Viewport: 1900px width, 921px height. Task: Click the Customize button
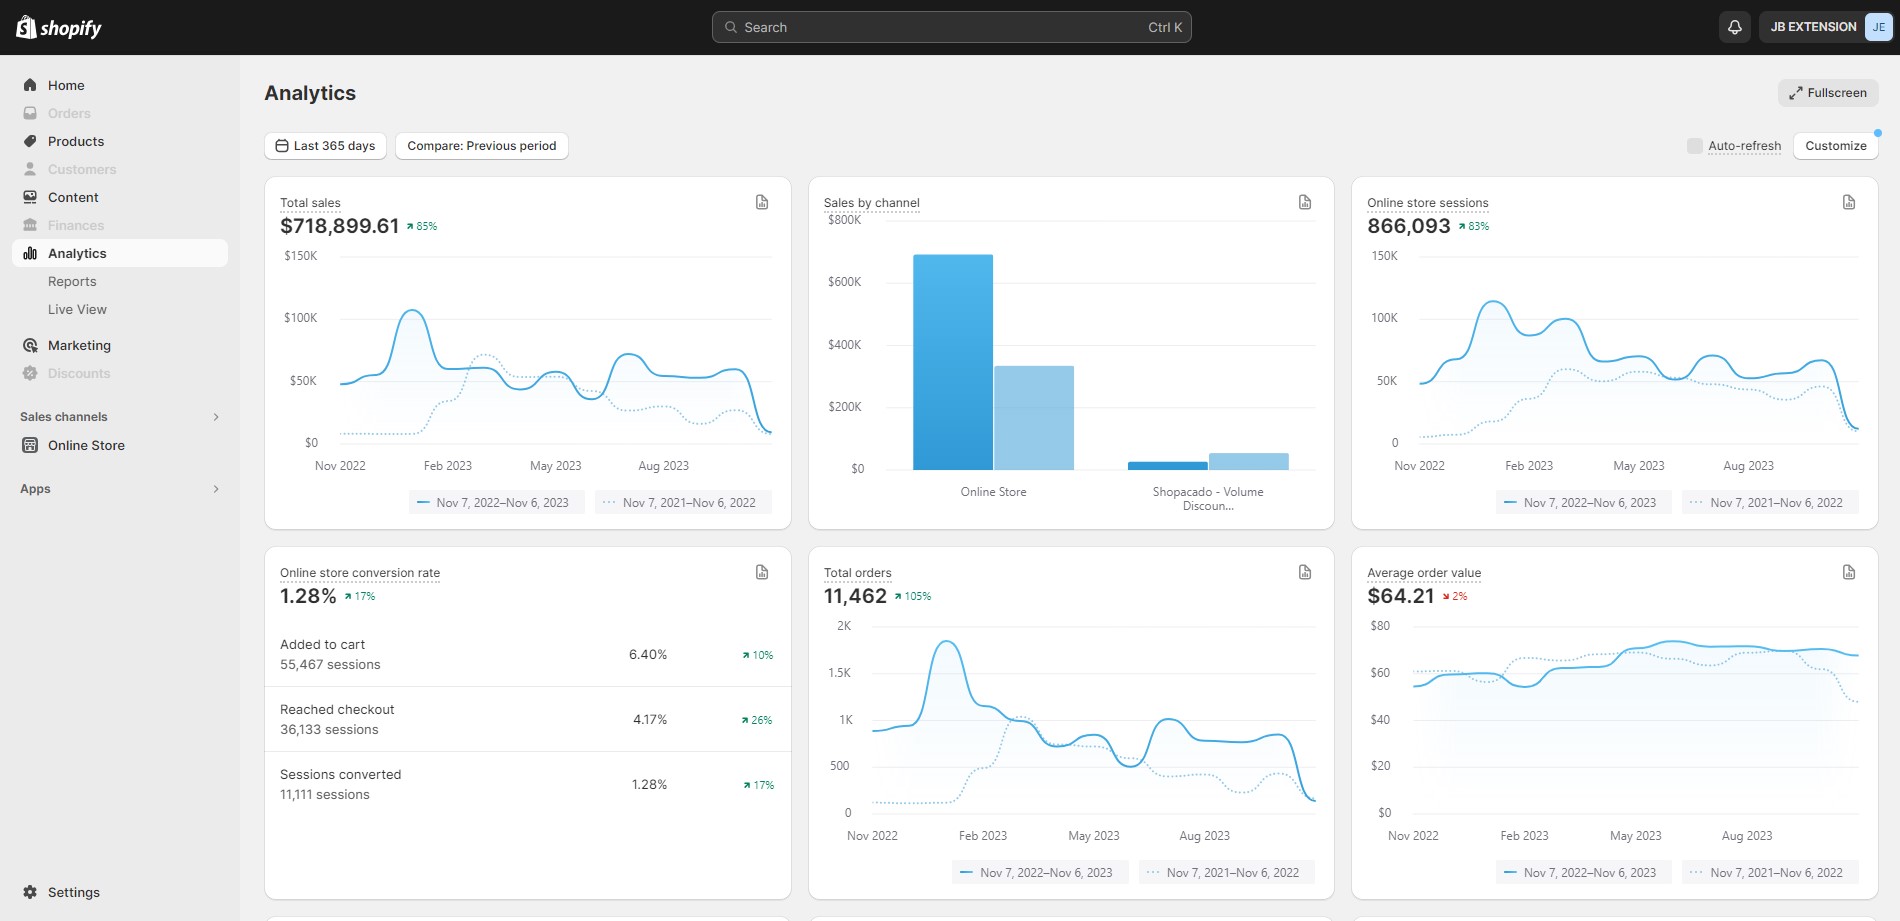tap(1835, 146)
